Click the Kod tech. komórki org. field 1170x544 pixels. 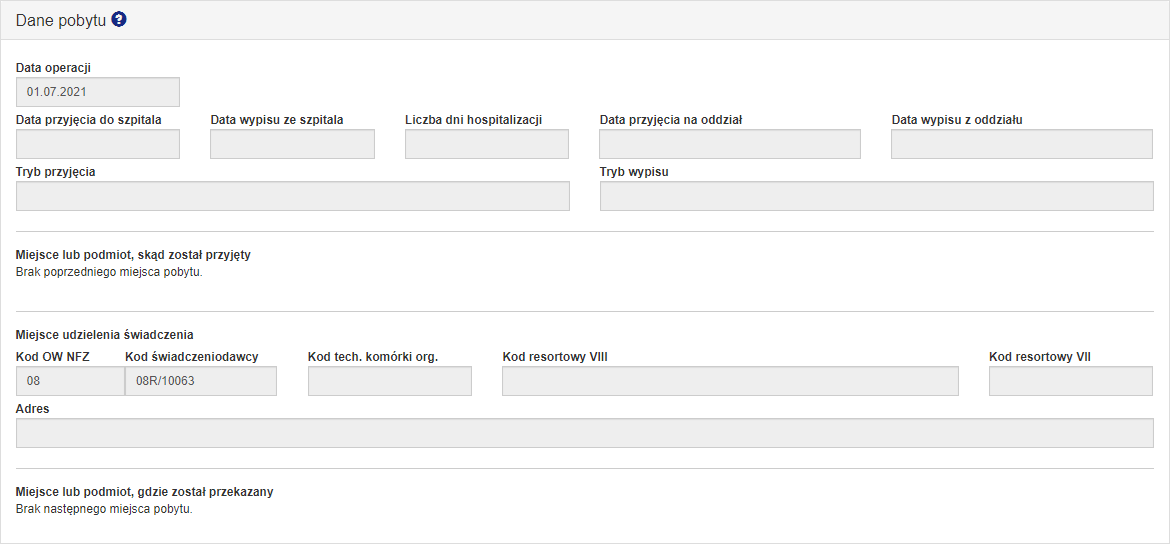coord(389,381)
